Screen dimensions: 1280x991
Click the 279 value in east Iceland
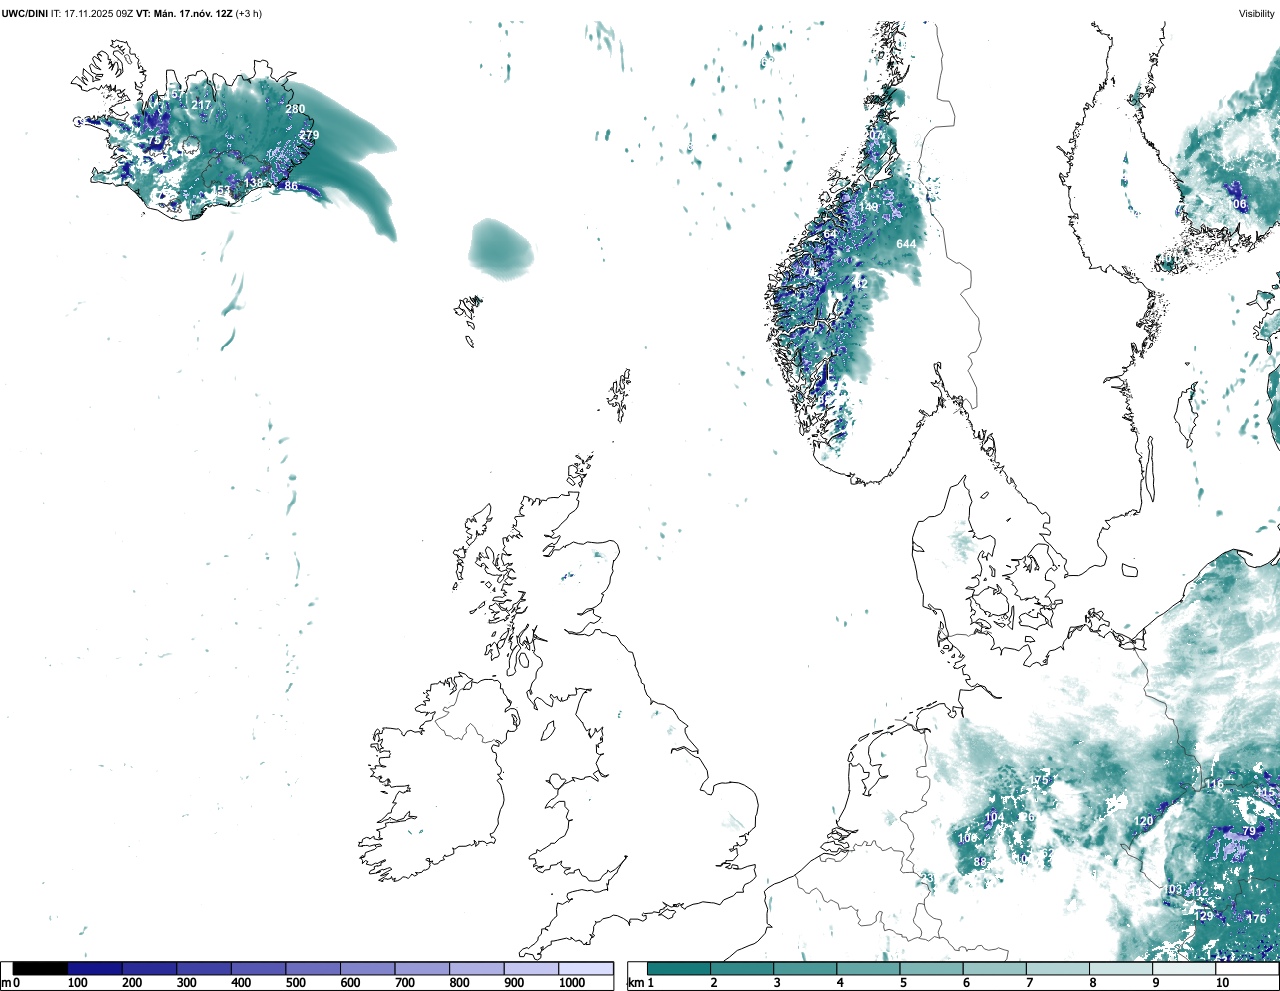click(x=309, y=135)
